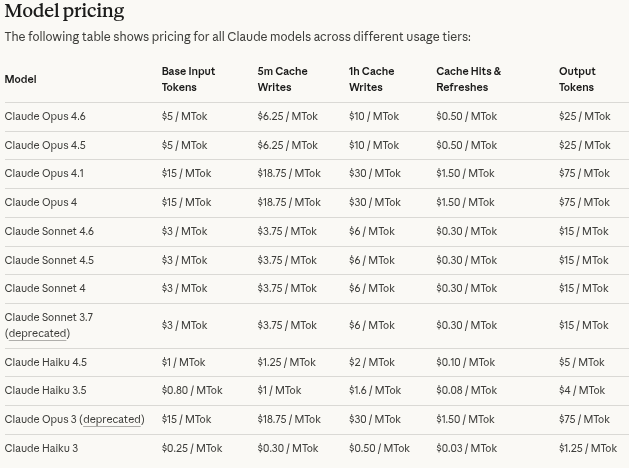Open the deprecated link beside Claude Sonnet 3.7
The height and width of the screenshot is (468, 629).
[x=38, y=333]
